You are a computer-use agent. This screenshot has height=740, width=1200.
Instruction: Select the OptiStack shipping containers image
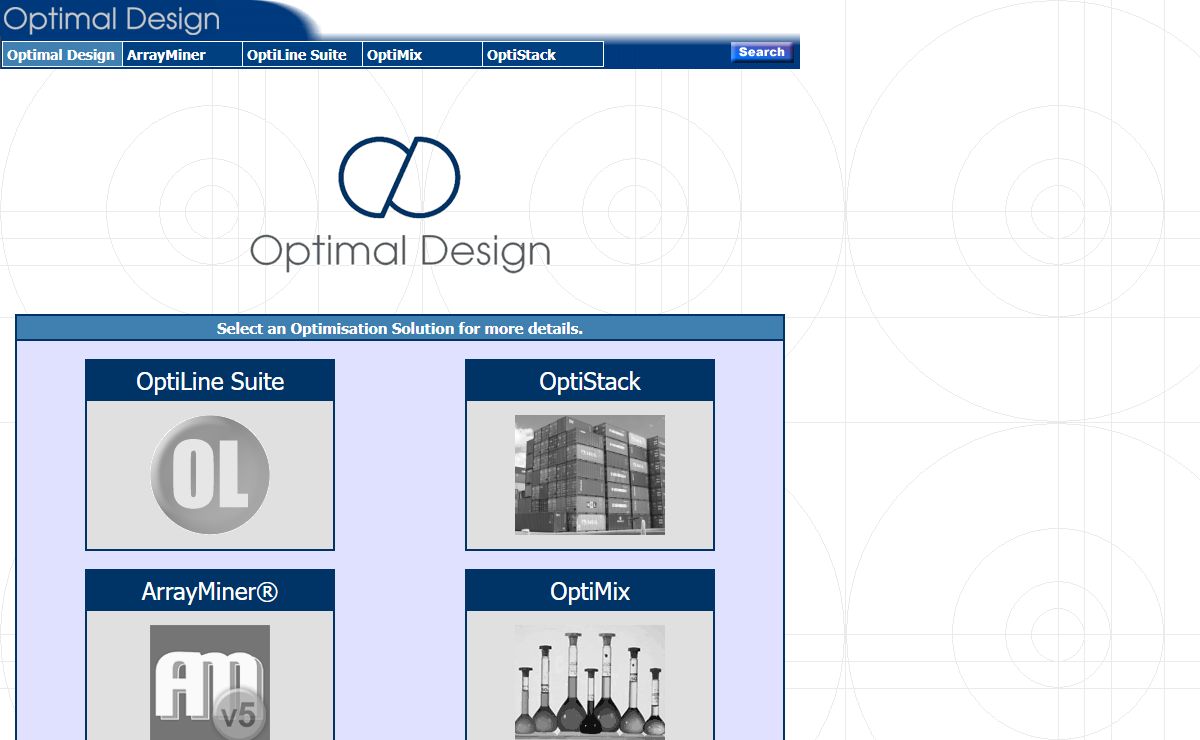point(590,475)
